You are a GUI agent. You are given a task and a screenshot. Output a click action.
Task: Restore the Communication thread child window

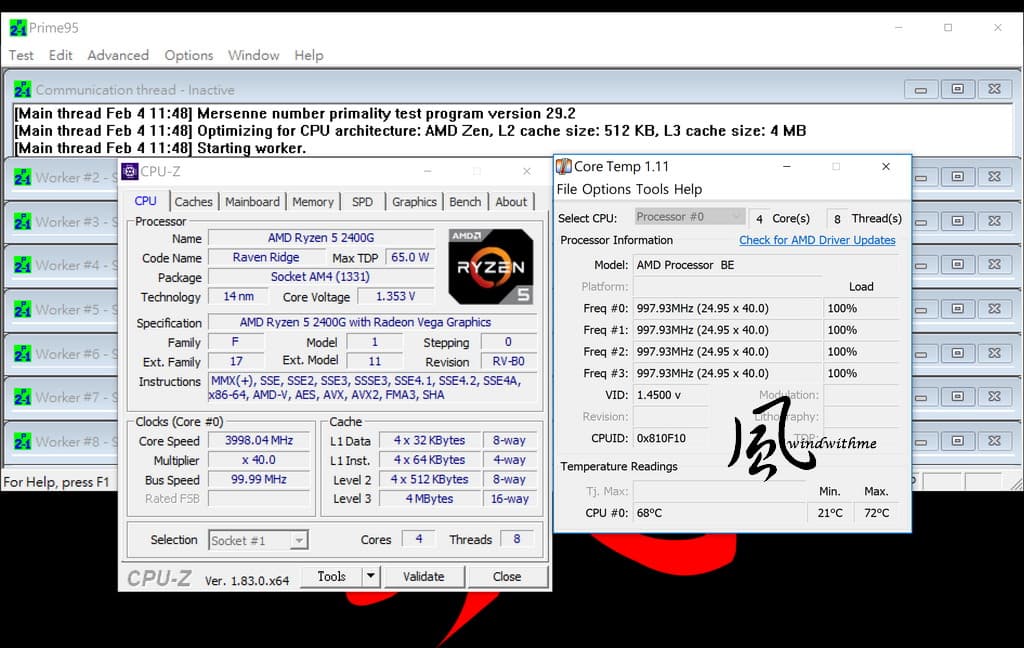click(x=957, y=89)
